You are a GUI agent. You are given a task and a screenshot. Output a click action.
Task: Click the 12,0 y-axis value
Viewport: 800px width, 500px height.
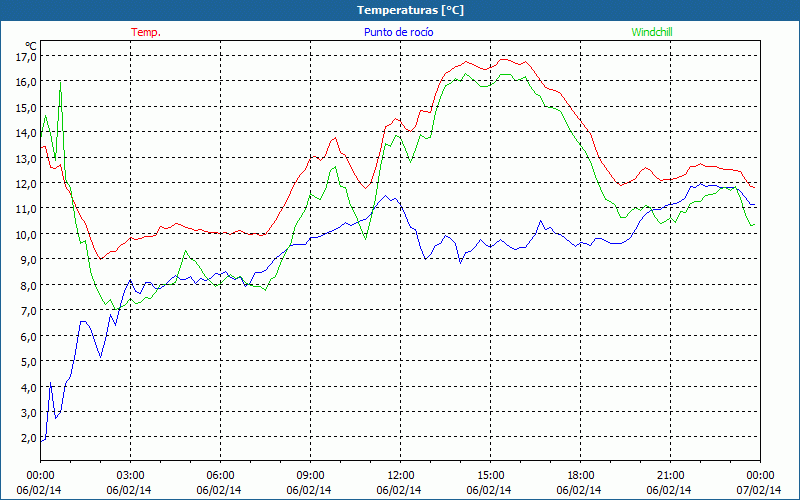click(26, 183)
